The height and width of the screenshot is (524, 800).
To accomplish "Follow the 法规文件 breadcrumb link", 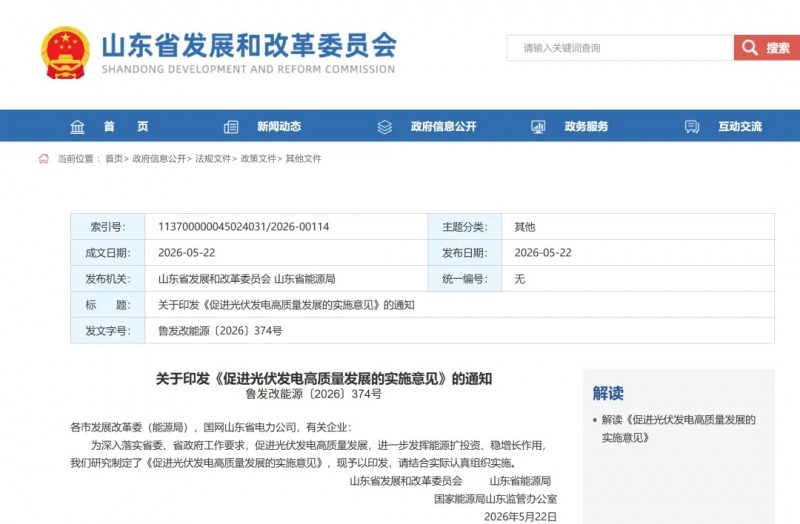I will click(213, 159).
